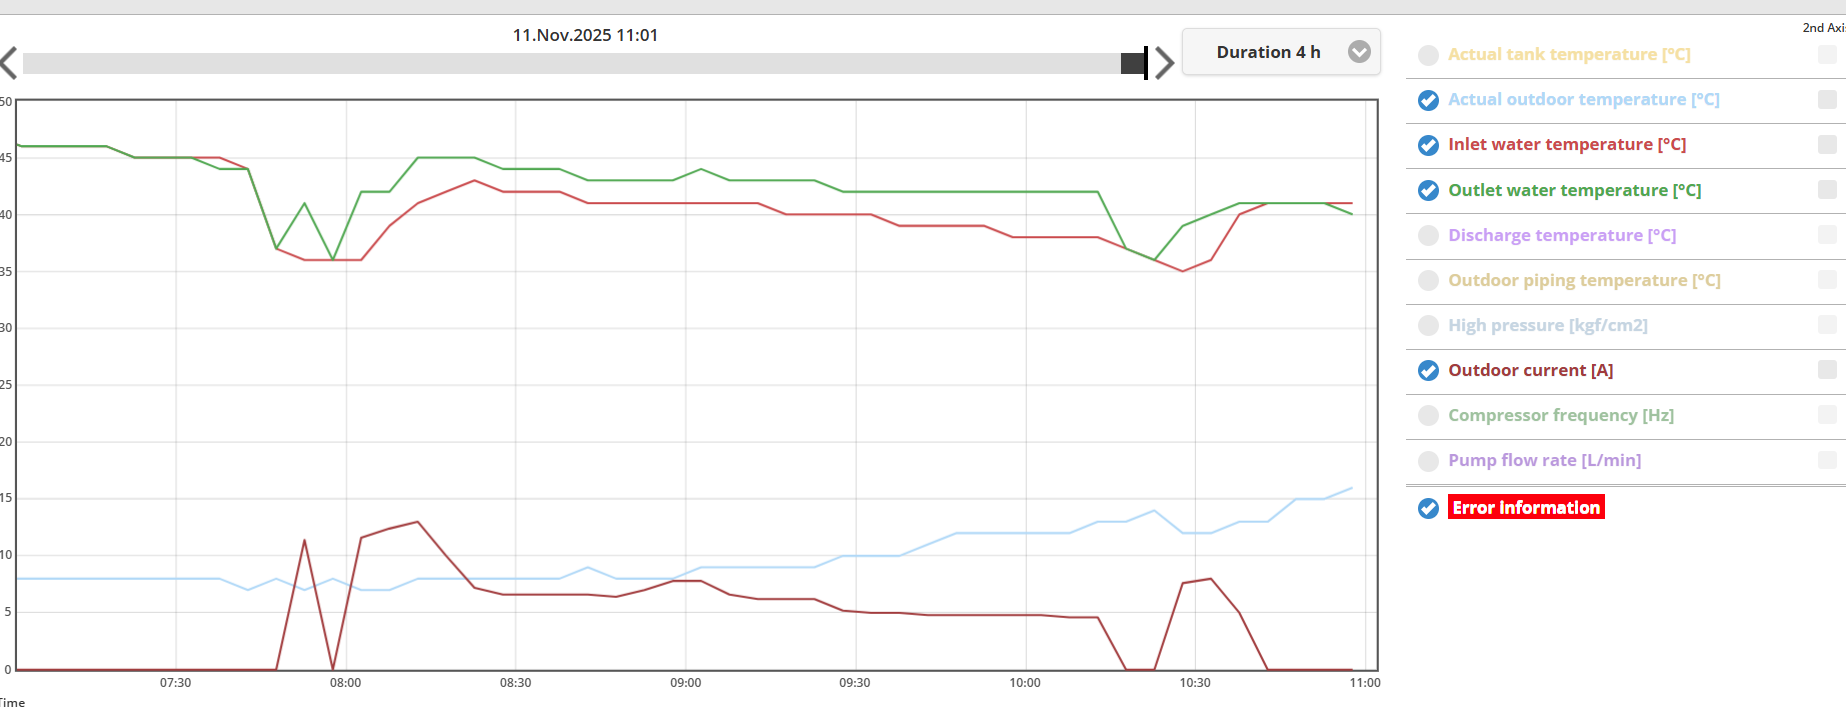Screen dimensions: 1846x715
Task: Click the Outdoor piping temperature label
Action: [1583, 280]
